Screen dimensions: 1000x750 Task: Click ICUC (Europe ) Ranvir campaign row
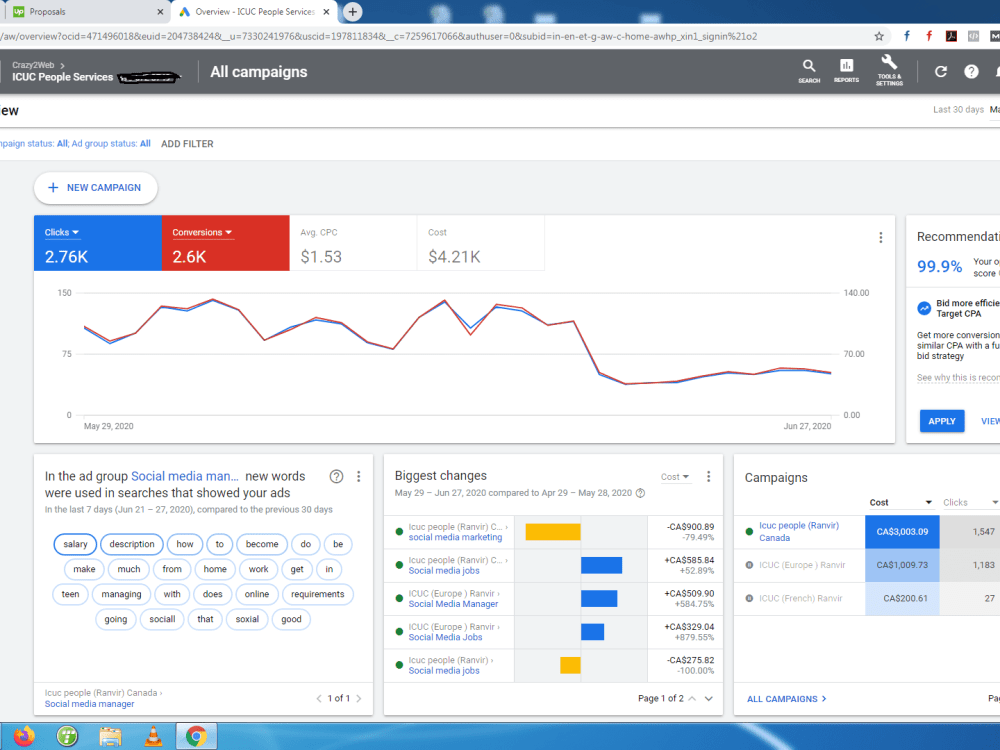tap(802, 565)
